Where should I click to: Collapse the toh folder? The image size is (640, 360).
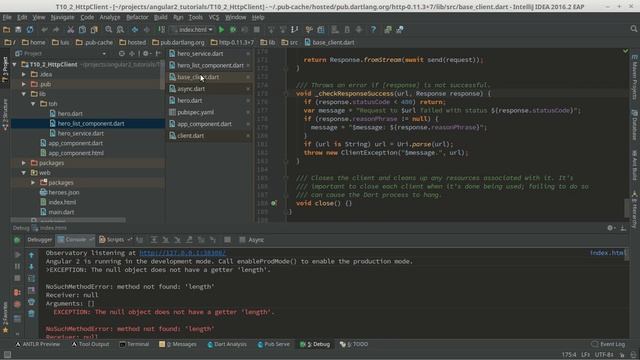[x=33, y=104]
